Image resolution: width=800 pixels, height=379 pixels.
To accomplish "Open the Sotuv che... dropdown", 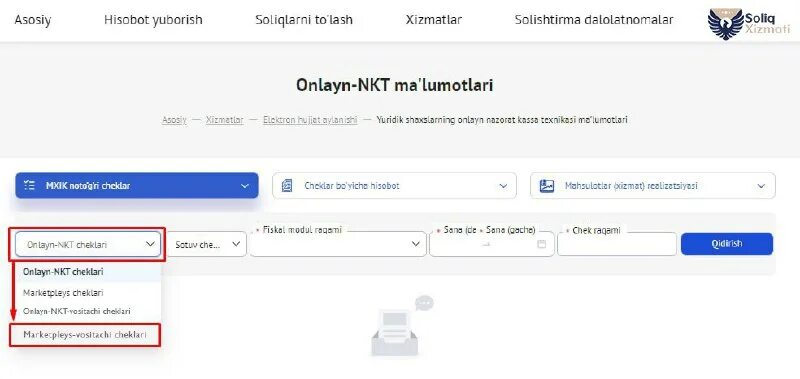I will tap(207, 244).
